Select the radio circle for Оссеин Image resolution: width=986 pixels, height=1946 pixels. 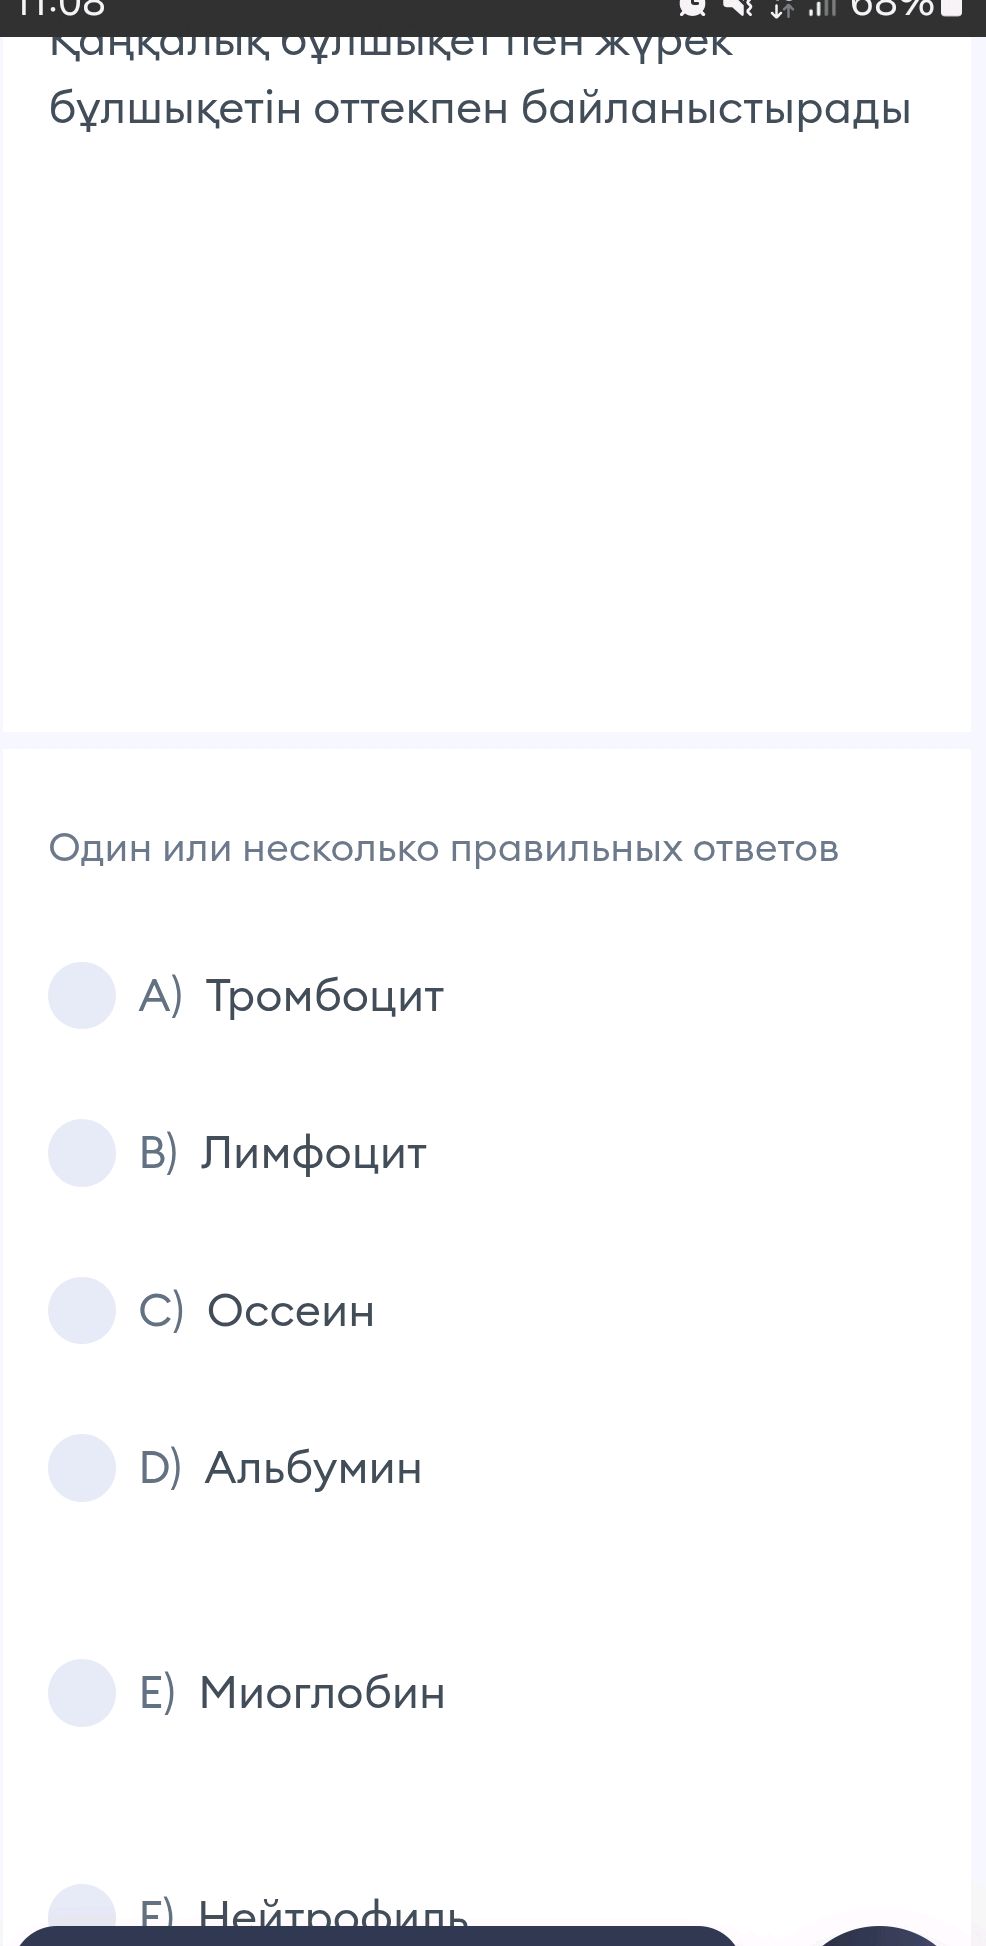[x=82, y=1310]
